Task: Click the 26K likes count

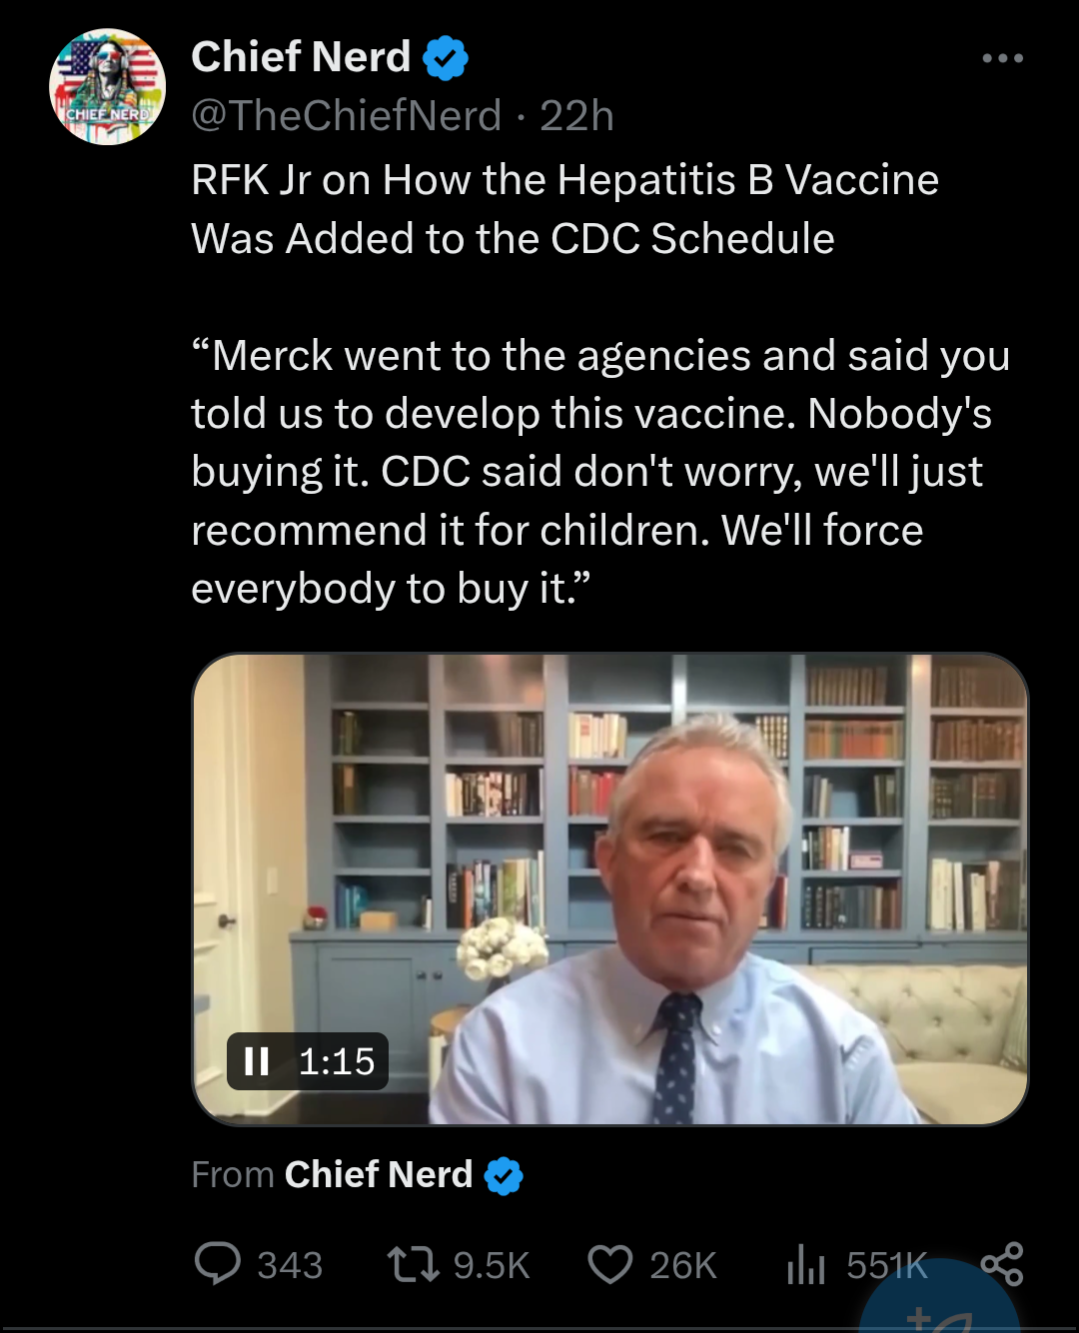Action: point(683,1266)
